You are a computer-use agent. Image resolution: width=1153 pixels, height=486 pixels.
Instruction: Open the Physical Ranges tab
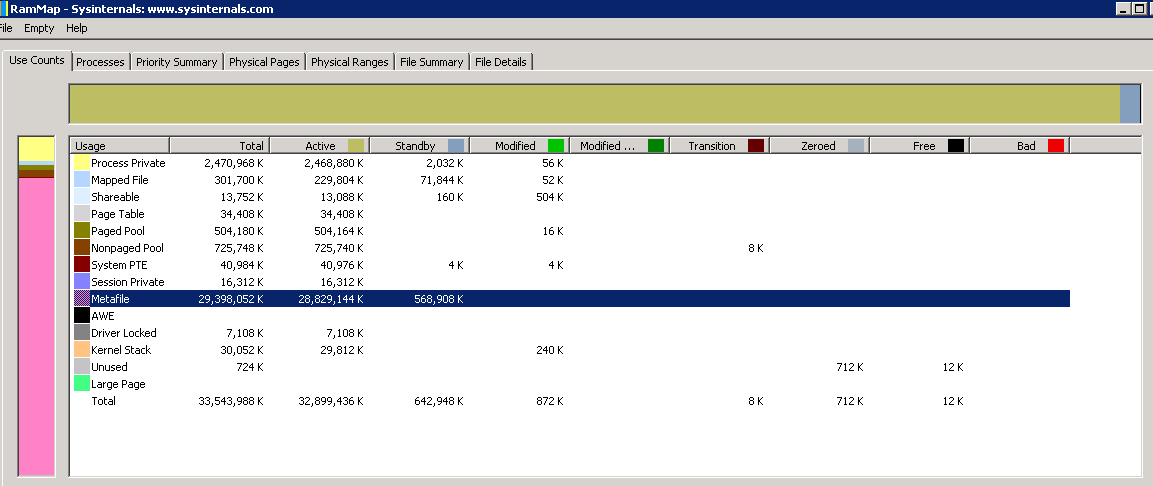349,62
